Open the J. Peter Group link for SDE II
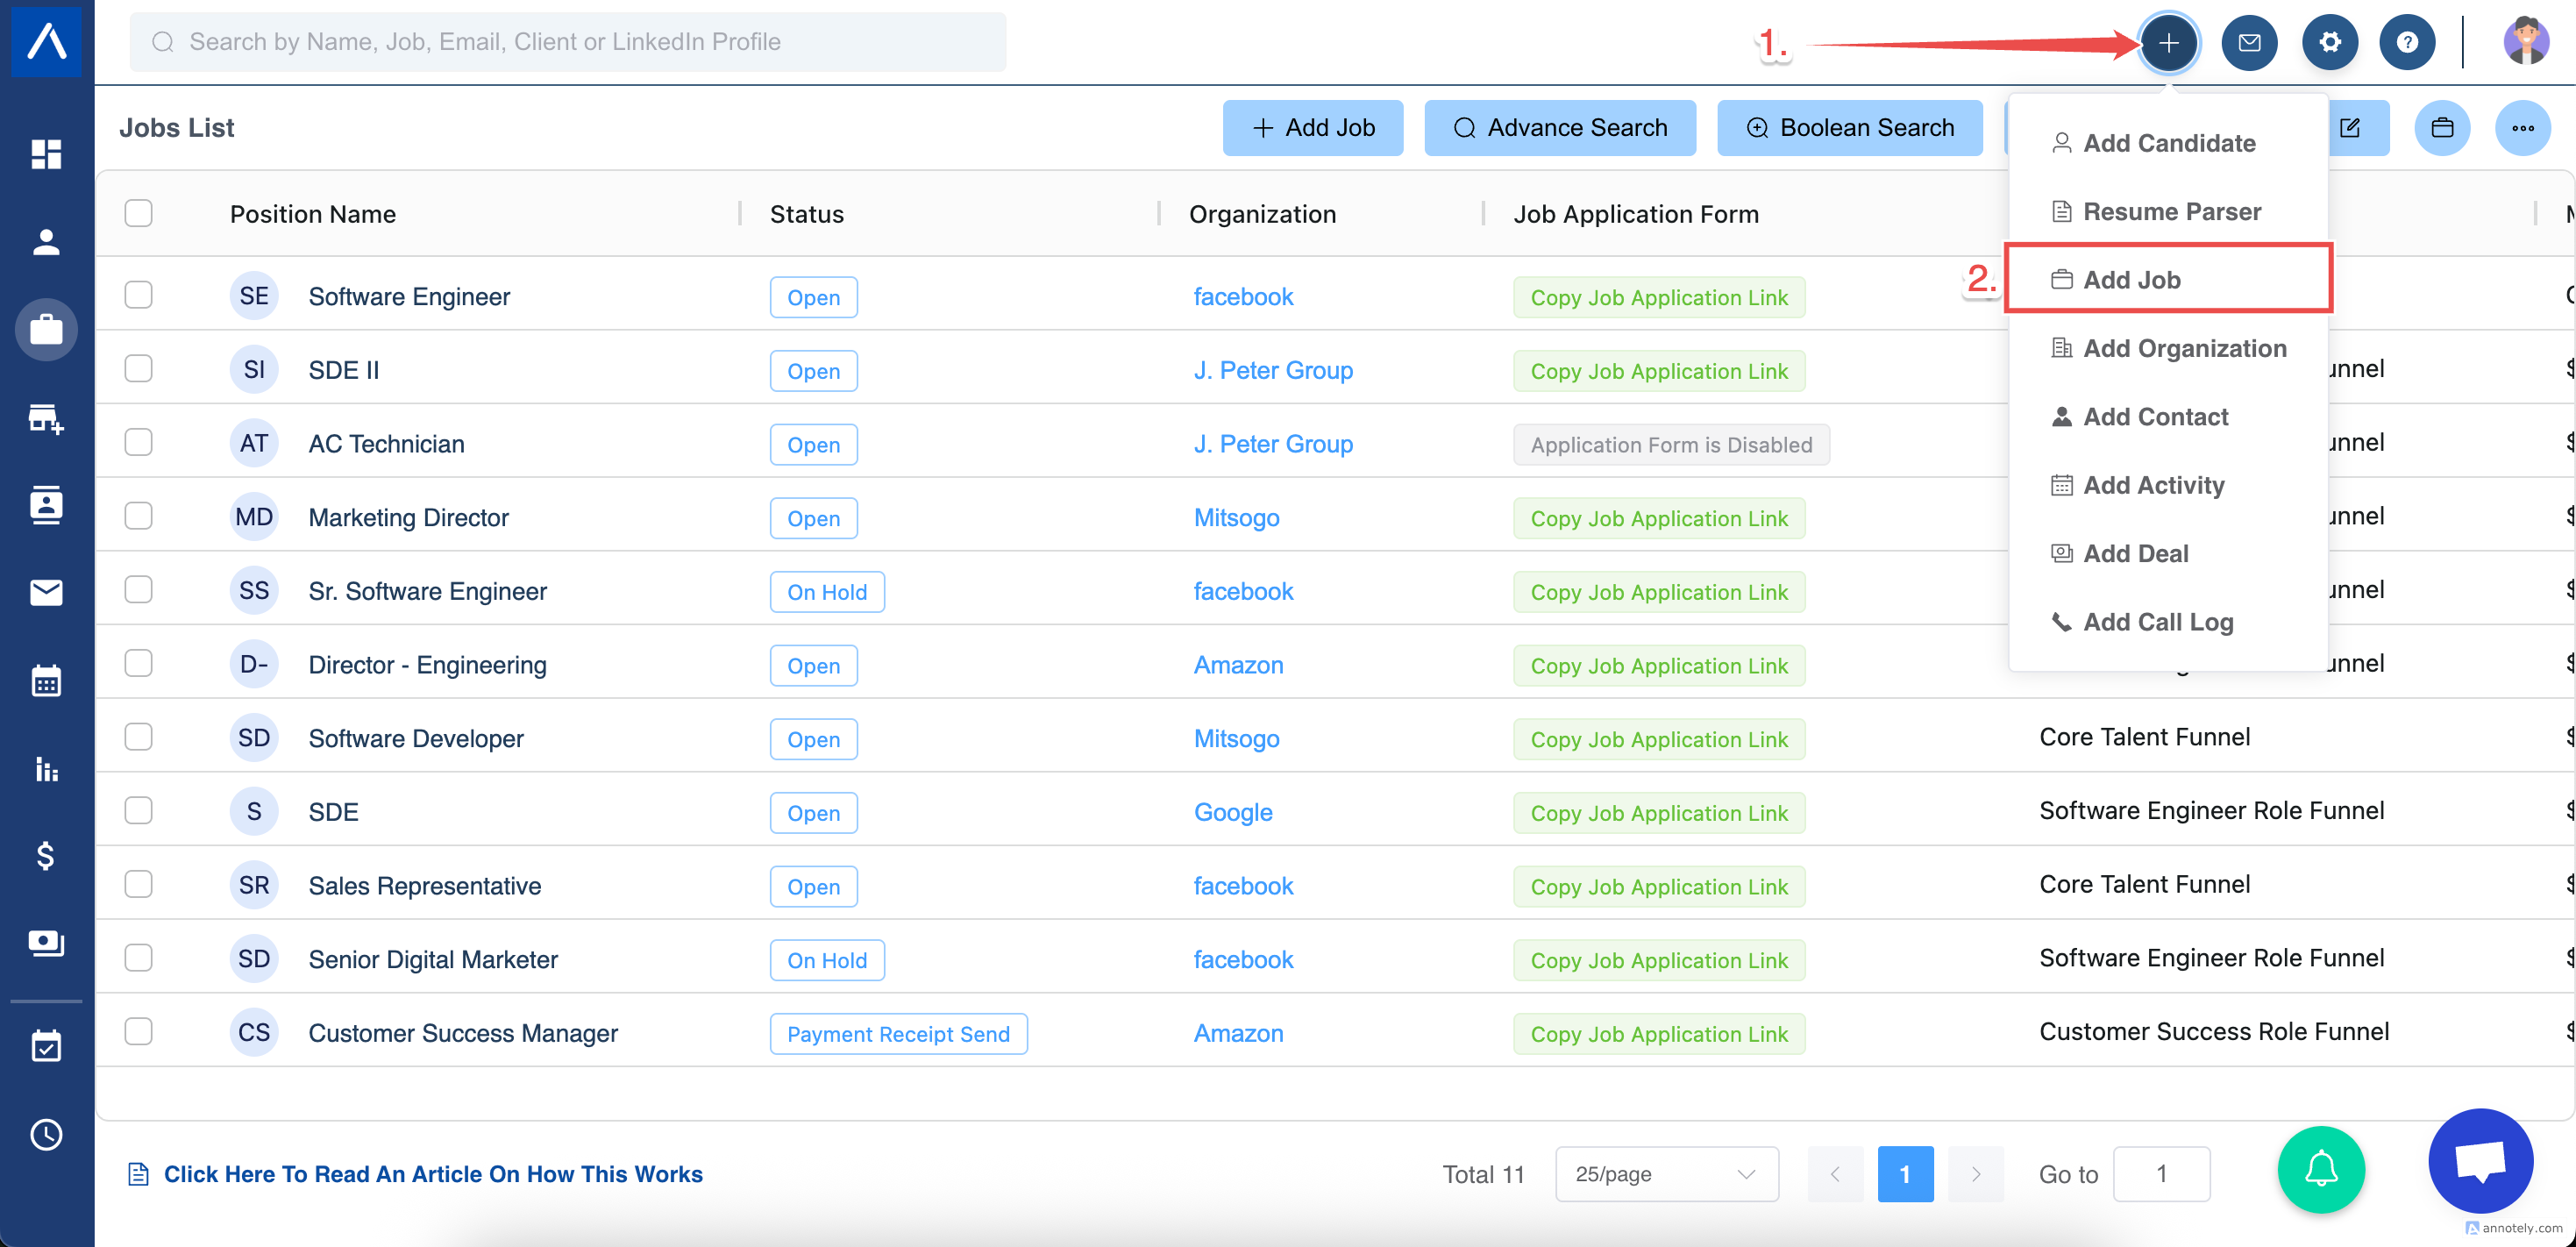Image resolution: width=2576 pixels, height=1247 pixels. [x=1272, y=370]
